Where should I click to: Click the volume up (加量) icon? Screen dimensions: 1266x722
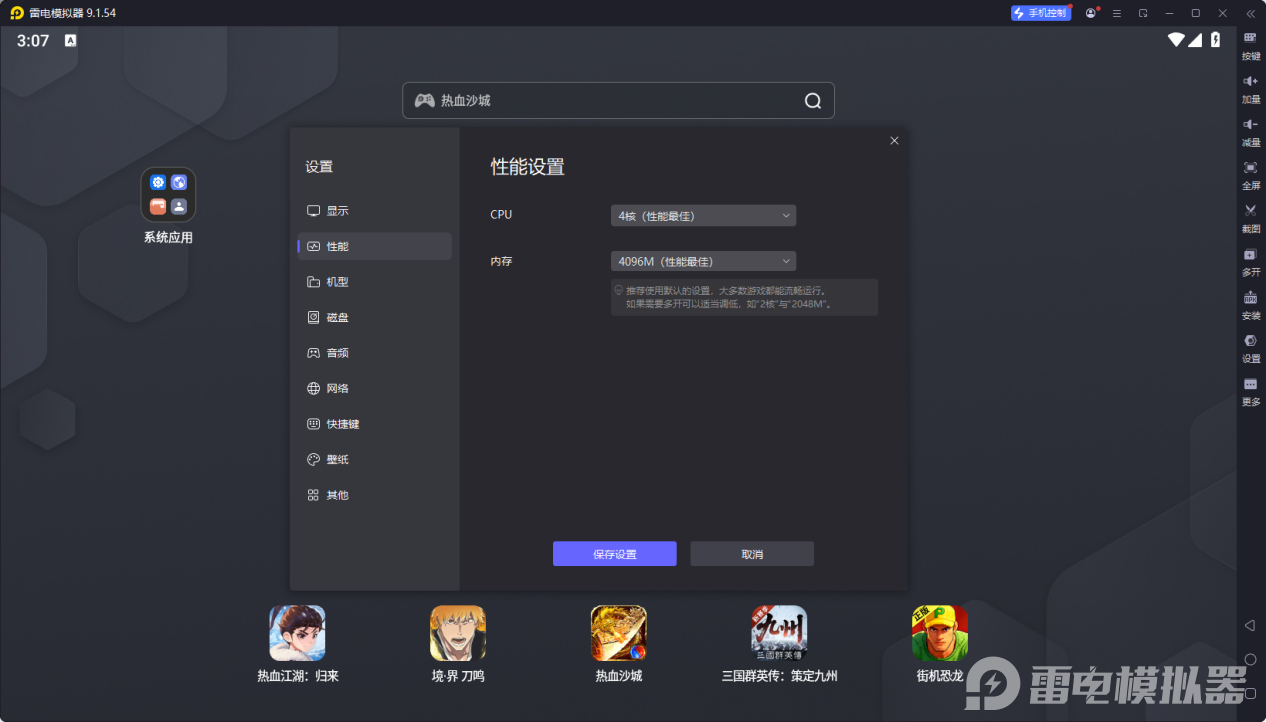tap(1249, 88)
